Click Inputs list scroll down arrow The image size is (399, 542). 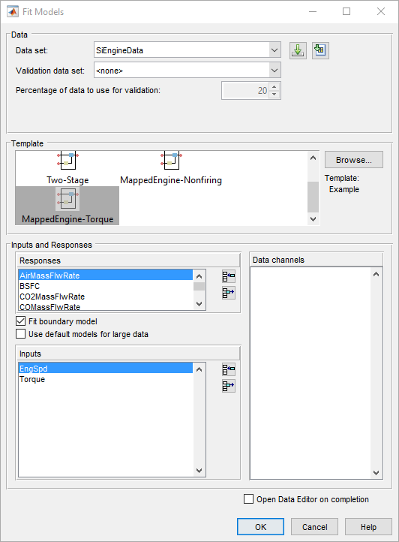tap(199, 470)
